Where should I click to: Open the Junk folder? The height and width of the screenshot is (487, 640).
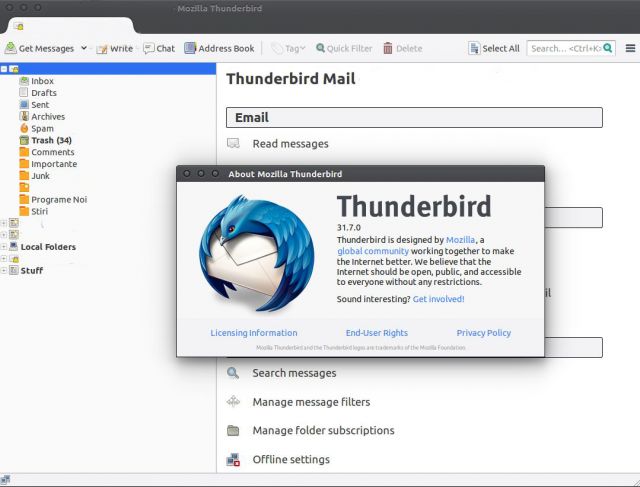tap(40, 176)
